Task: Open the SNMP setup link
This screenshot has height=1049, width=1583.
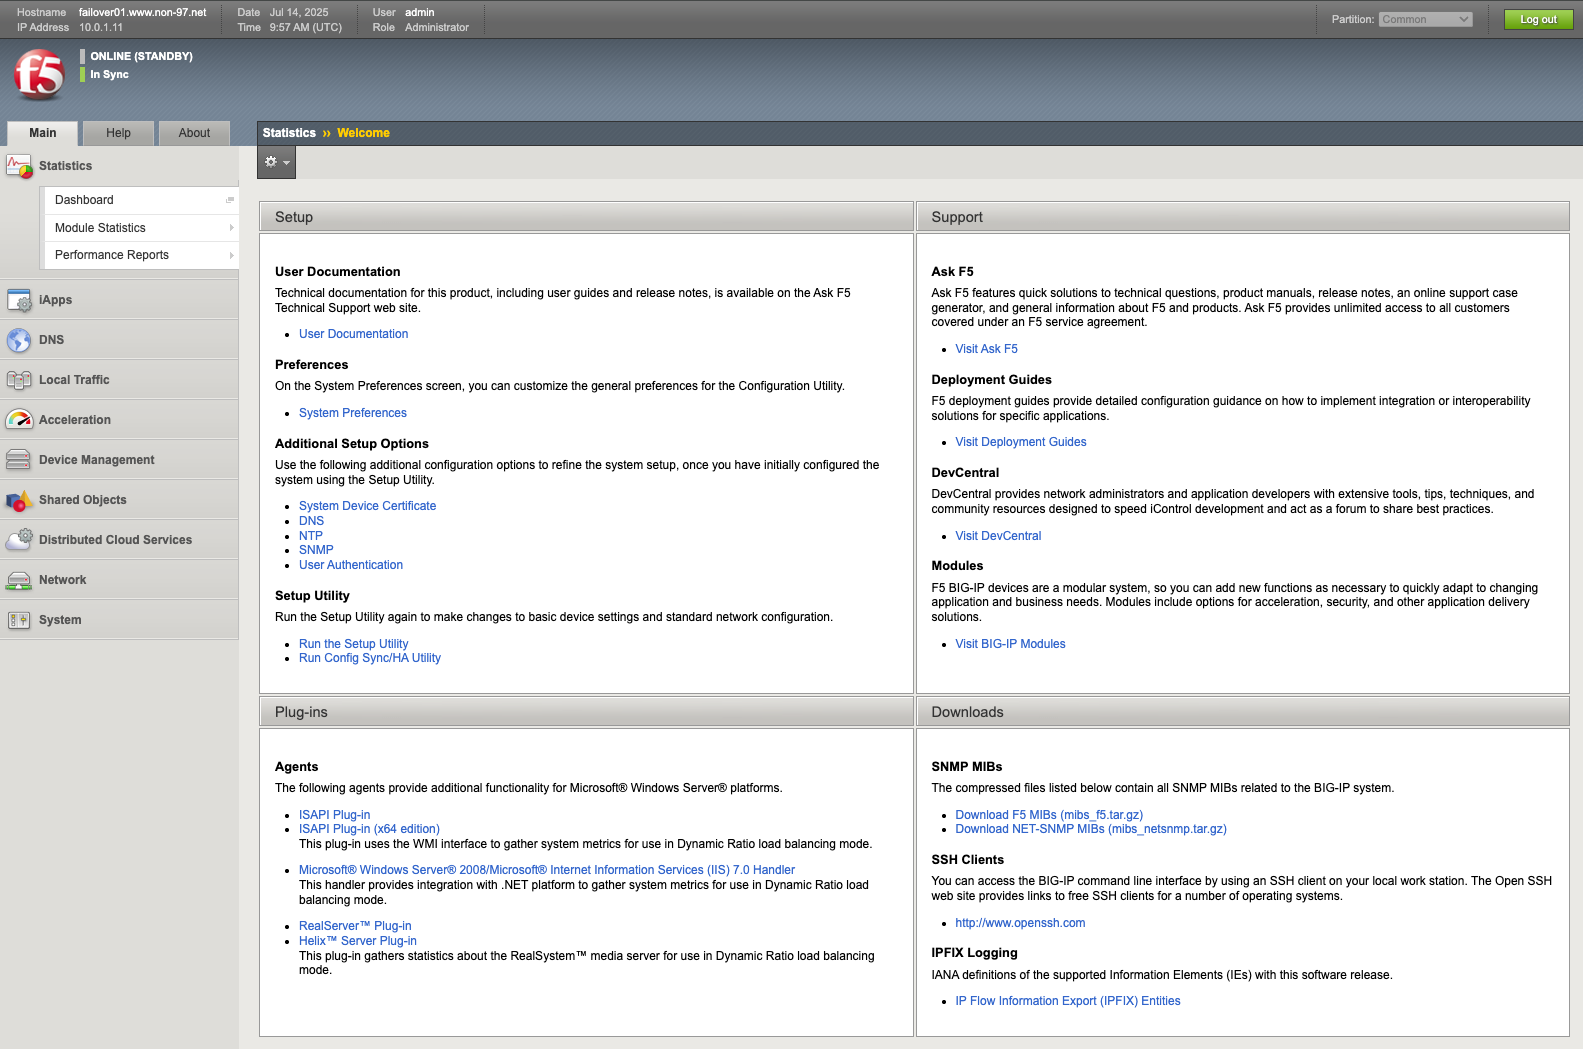Action: (316, 550)
